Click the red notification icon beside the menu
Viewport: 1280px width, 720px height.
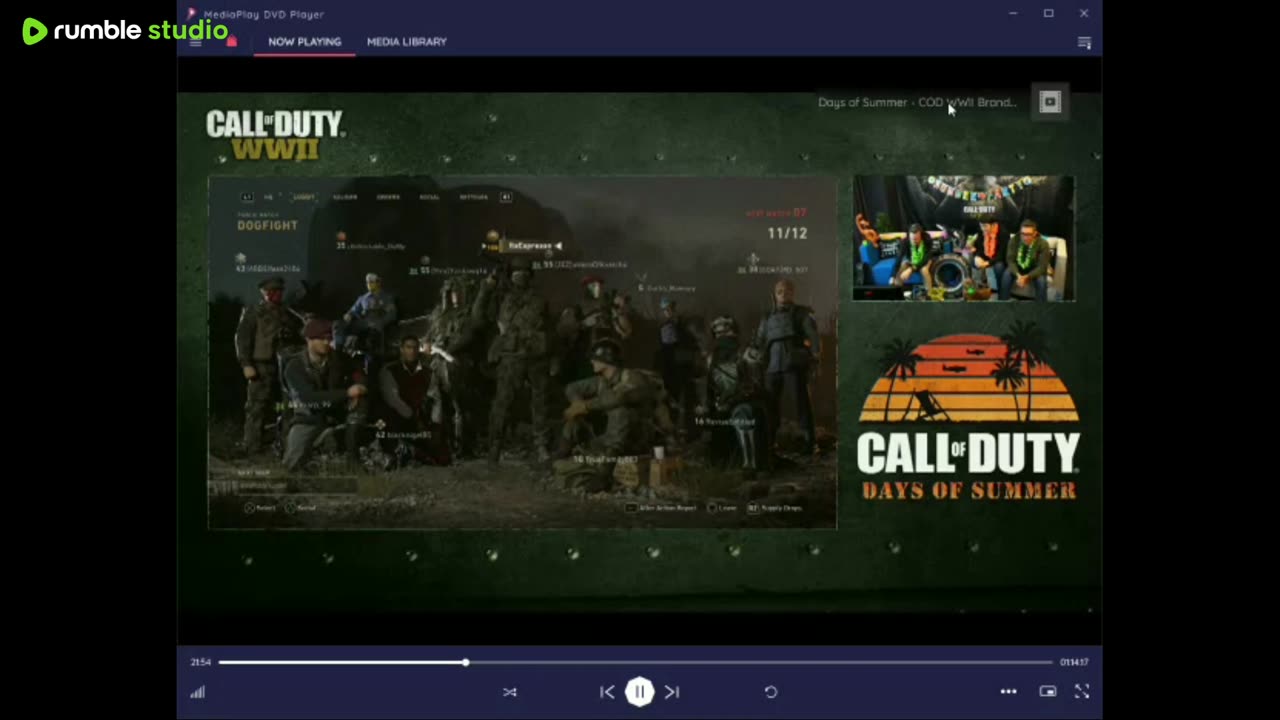(x=232, y=42)
